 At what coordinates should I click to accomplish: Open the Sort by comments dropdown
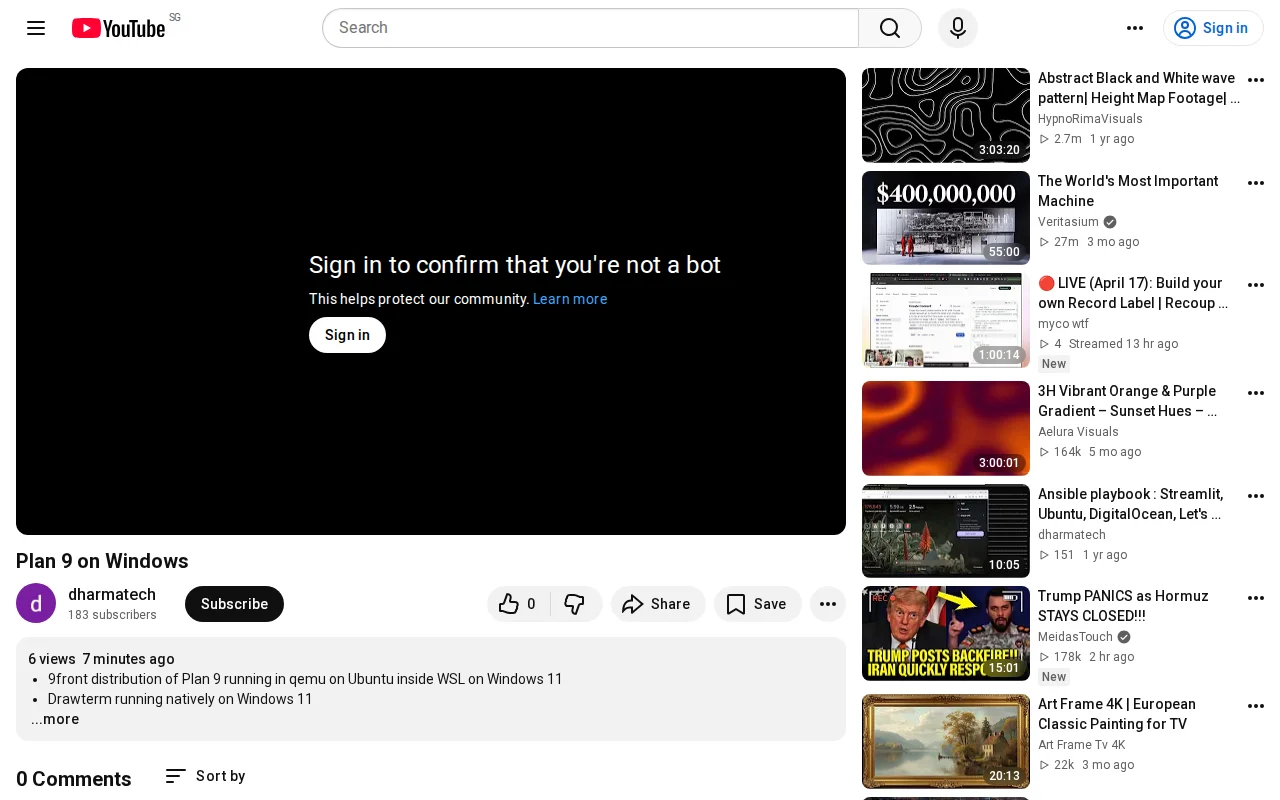pyautogui.click(x=205, y=776)
